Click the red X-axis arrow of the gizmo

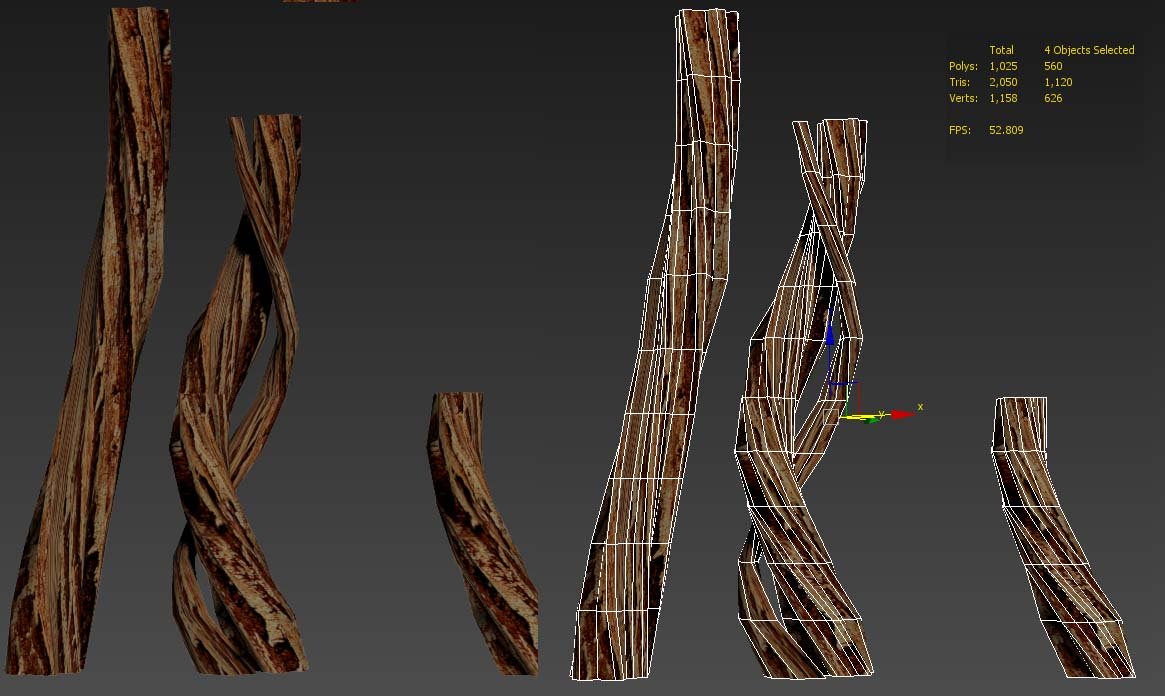pyautogui.click(x=902, y=414)
